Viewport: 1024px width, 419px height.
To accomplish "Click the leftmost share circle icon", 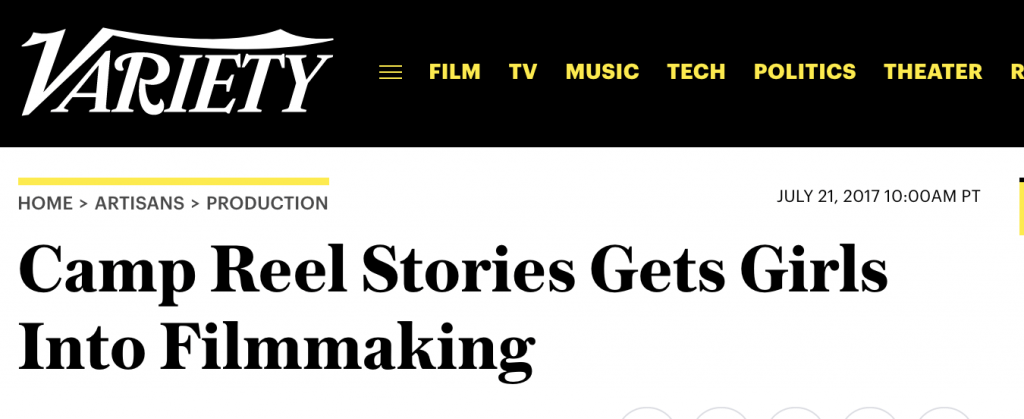I will pyautogui.click(x=646, y=413).
